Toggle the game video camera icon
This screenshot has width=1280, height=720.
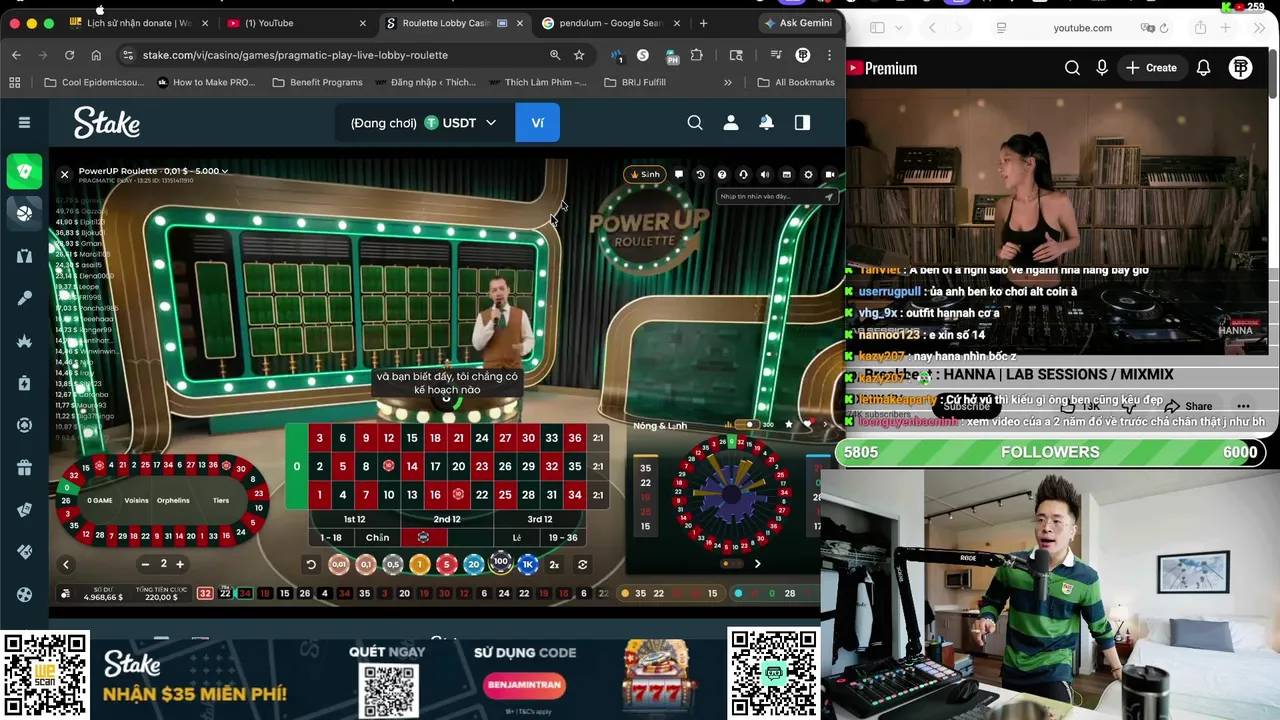click(830, 174)
